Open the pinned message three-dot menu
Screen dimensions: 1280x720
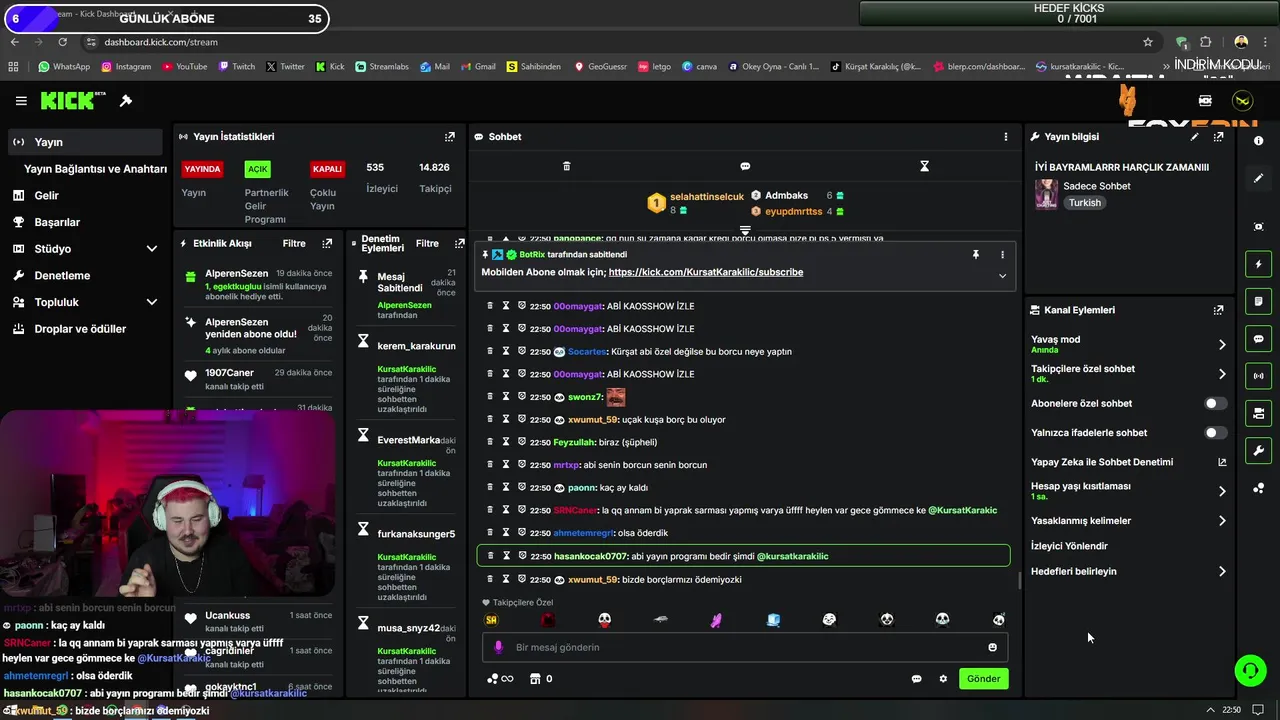(x=1002, y=255)
